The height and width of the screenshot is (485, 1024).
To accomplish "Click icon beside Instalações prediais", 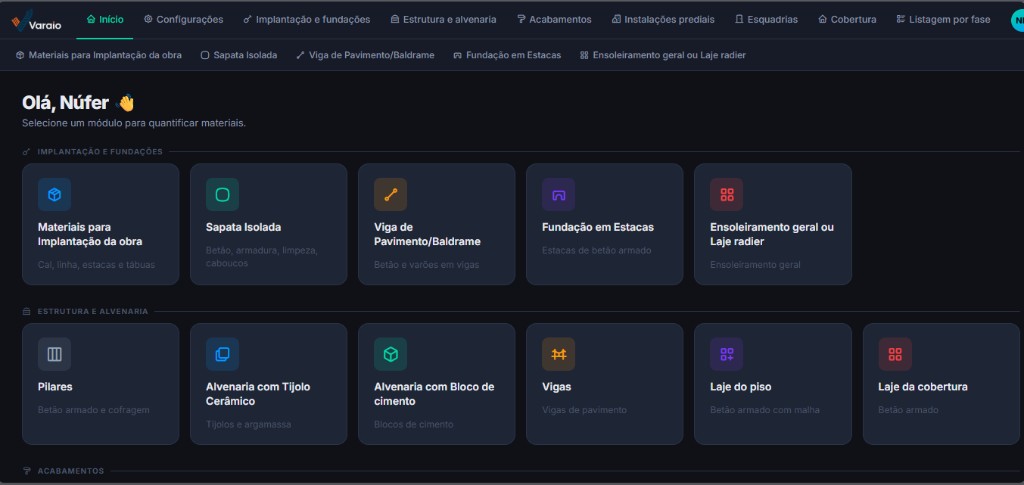I will 616,20.
